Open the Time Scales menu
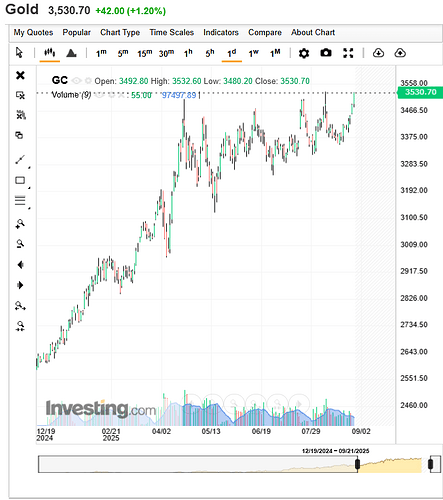The height and width of the screenshot is (500, 443). pyautogui.click(x=171, y=32)
